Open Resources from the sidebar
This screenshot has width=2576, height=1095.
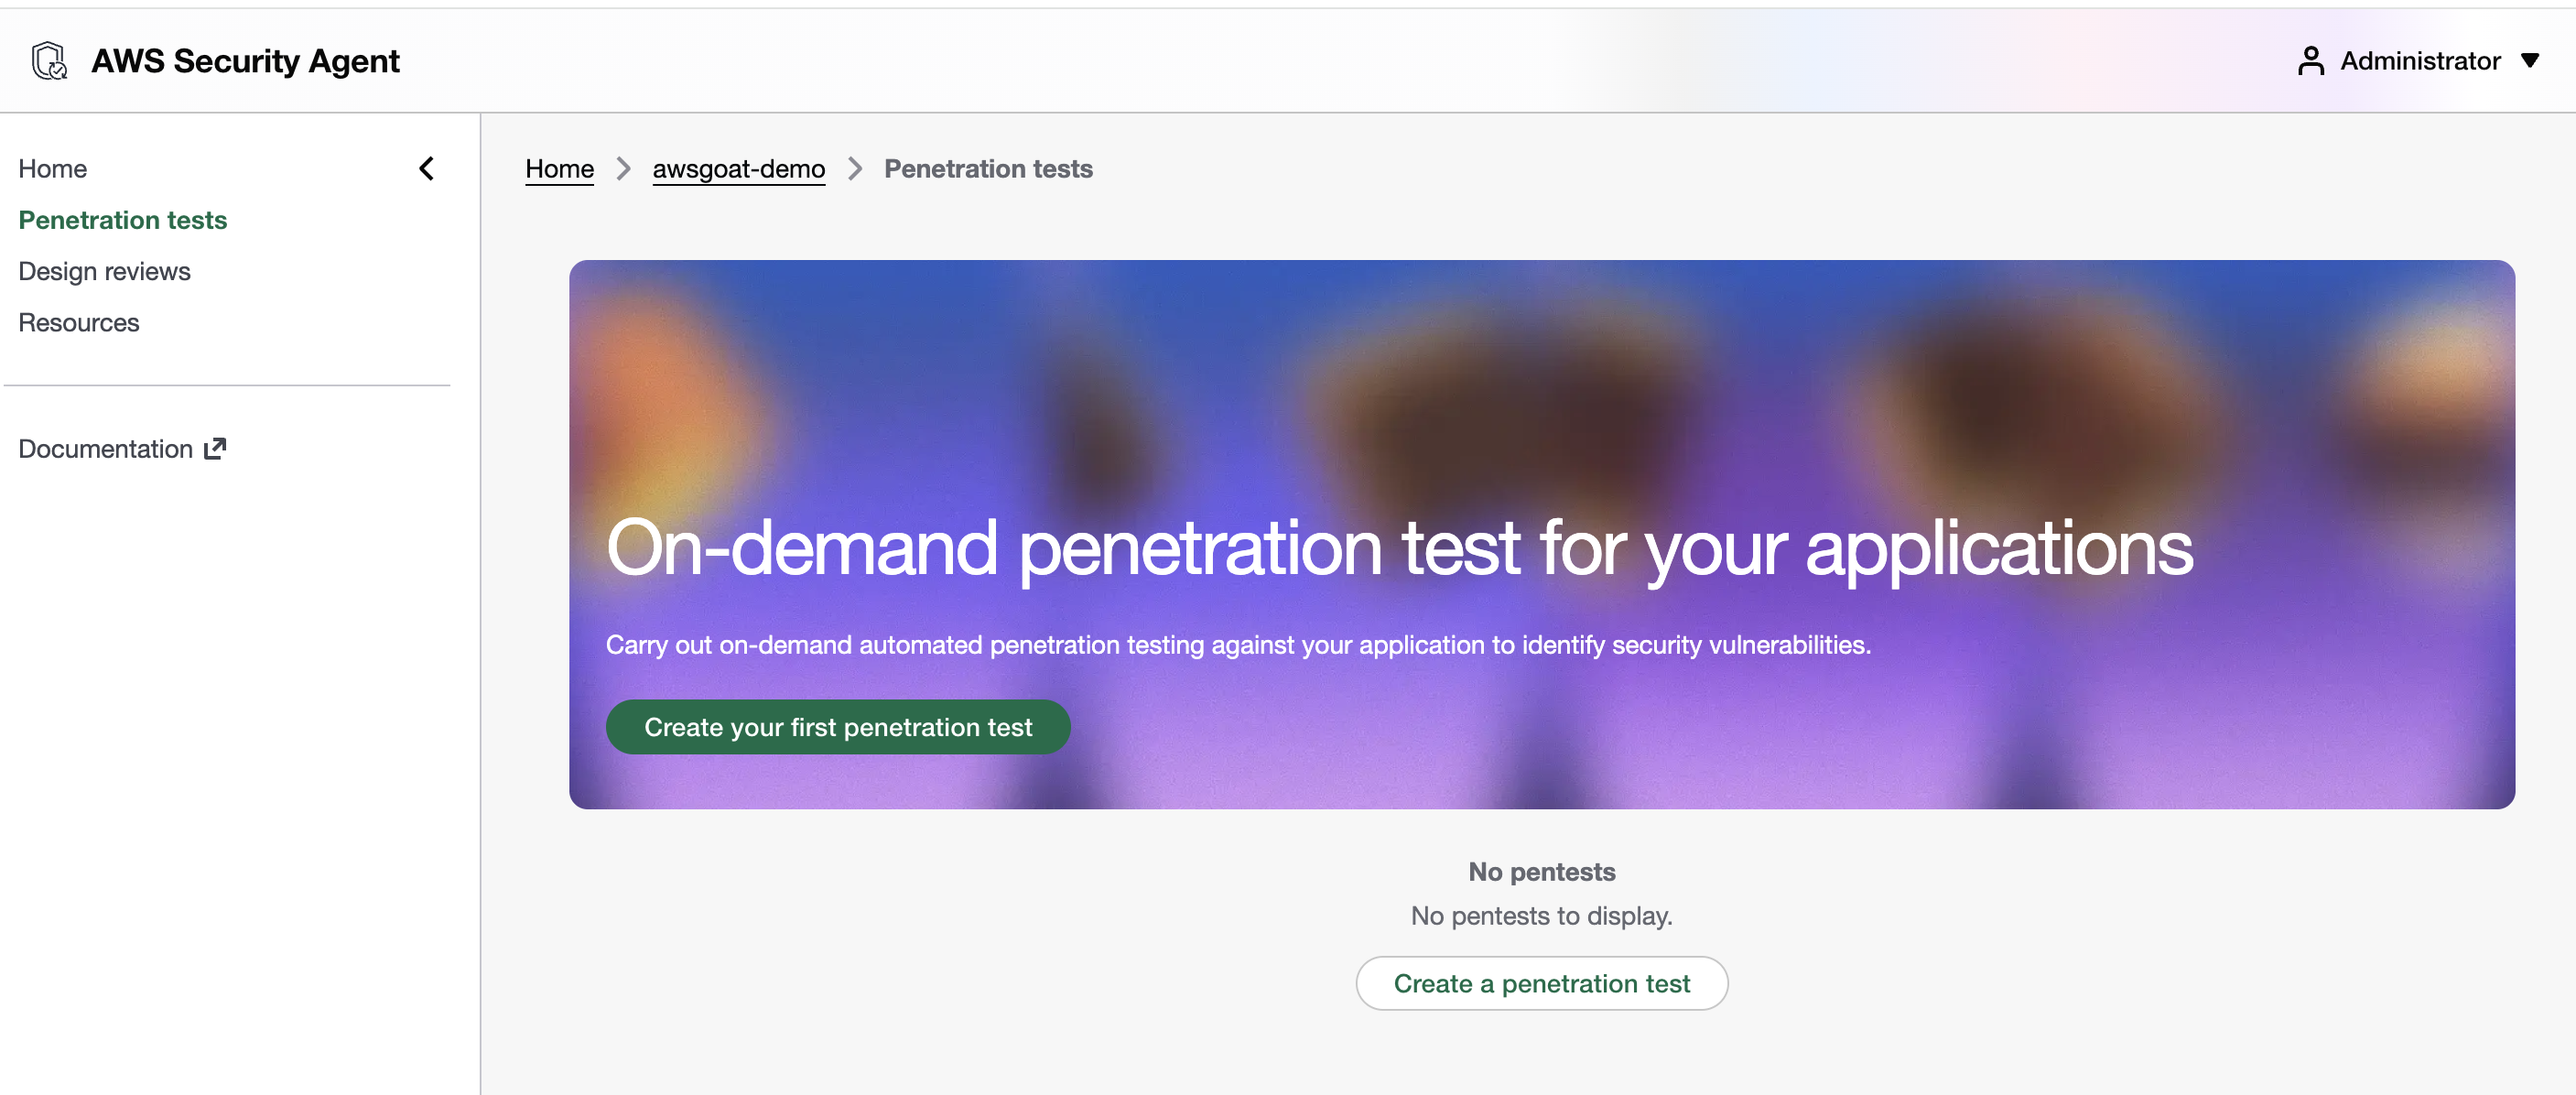click(x=78, y=322)
